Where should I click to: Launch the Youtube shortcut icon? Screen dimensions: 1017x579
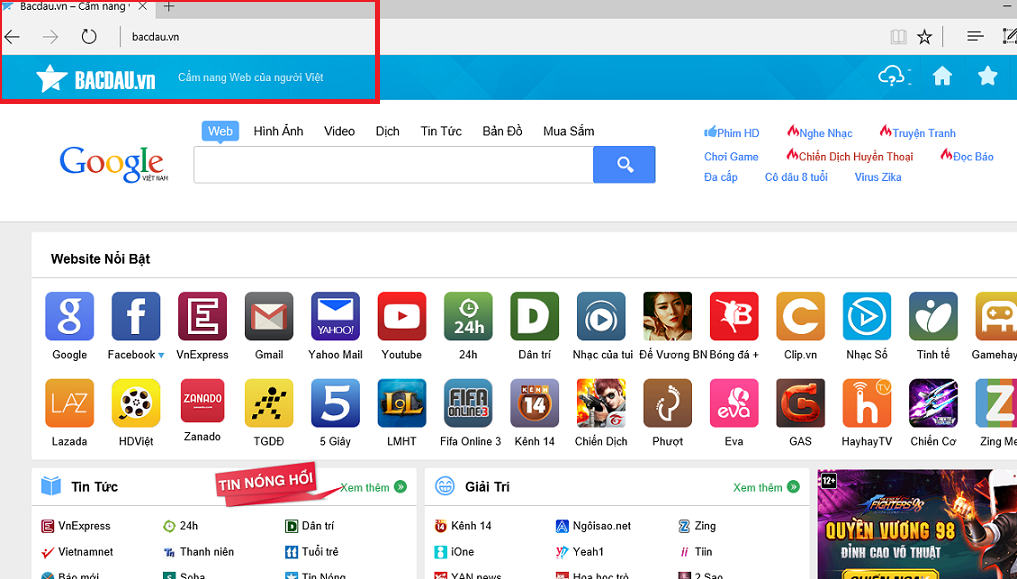tap(401, 317)
